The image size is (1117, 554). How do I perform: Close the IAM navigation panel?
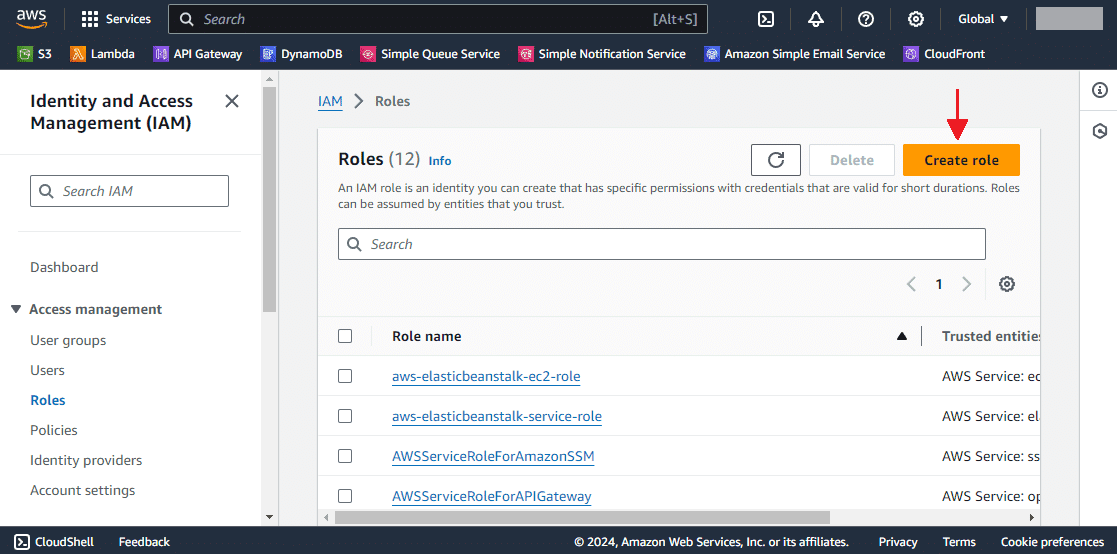coord(232,101)
